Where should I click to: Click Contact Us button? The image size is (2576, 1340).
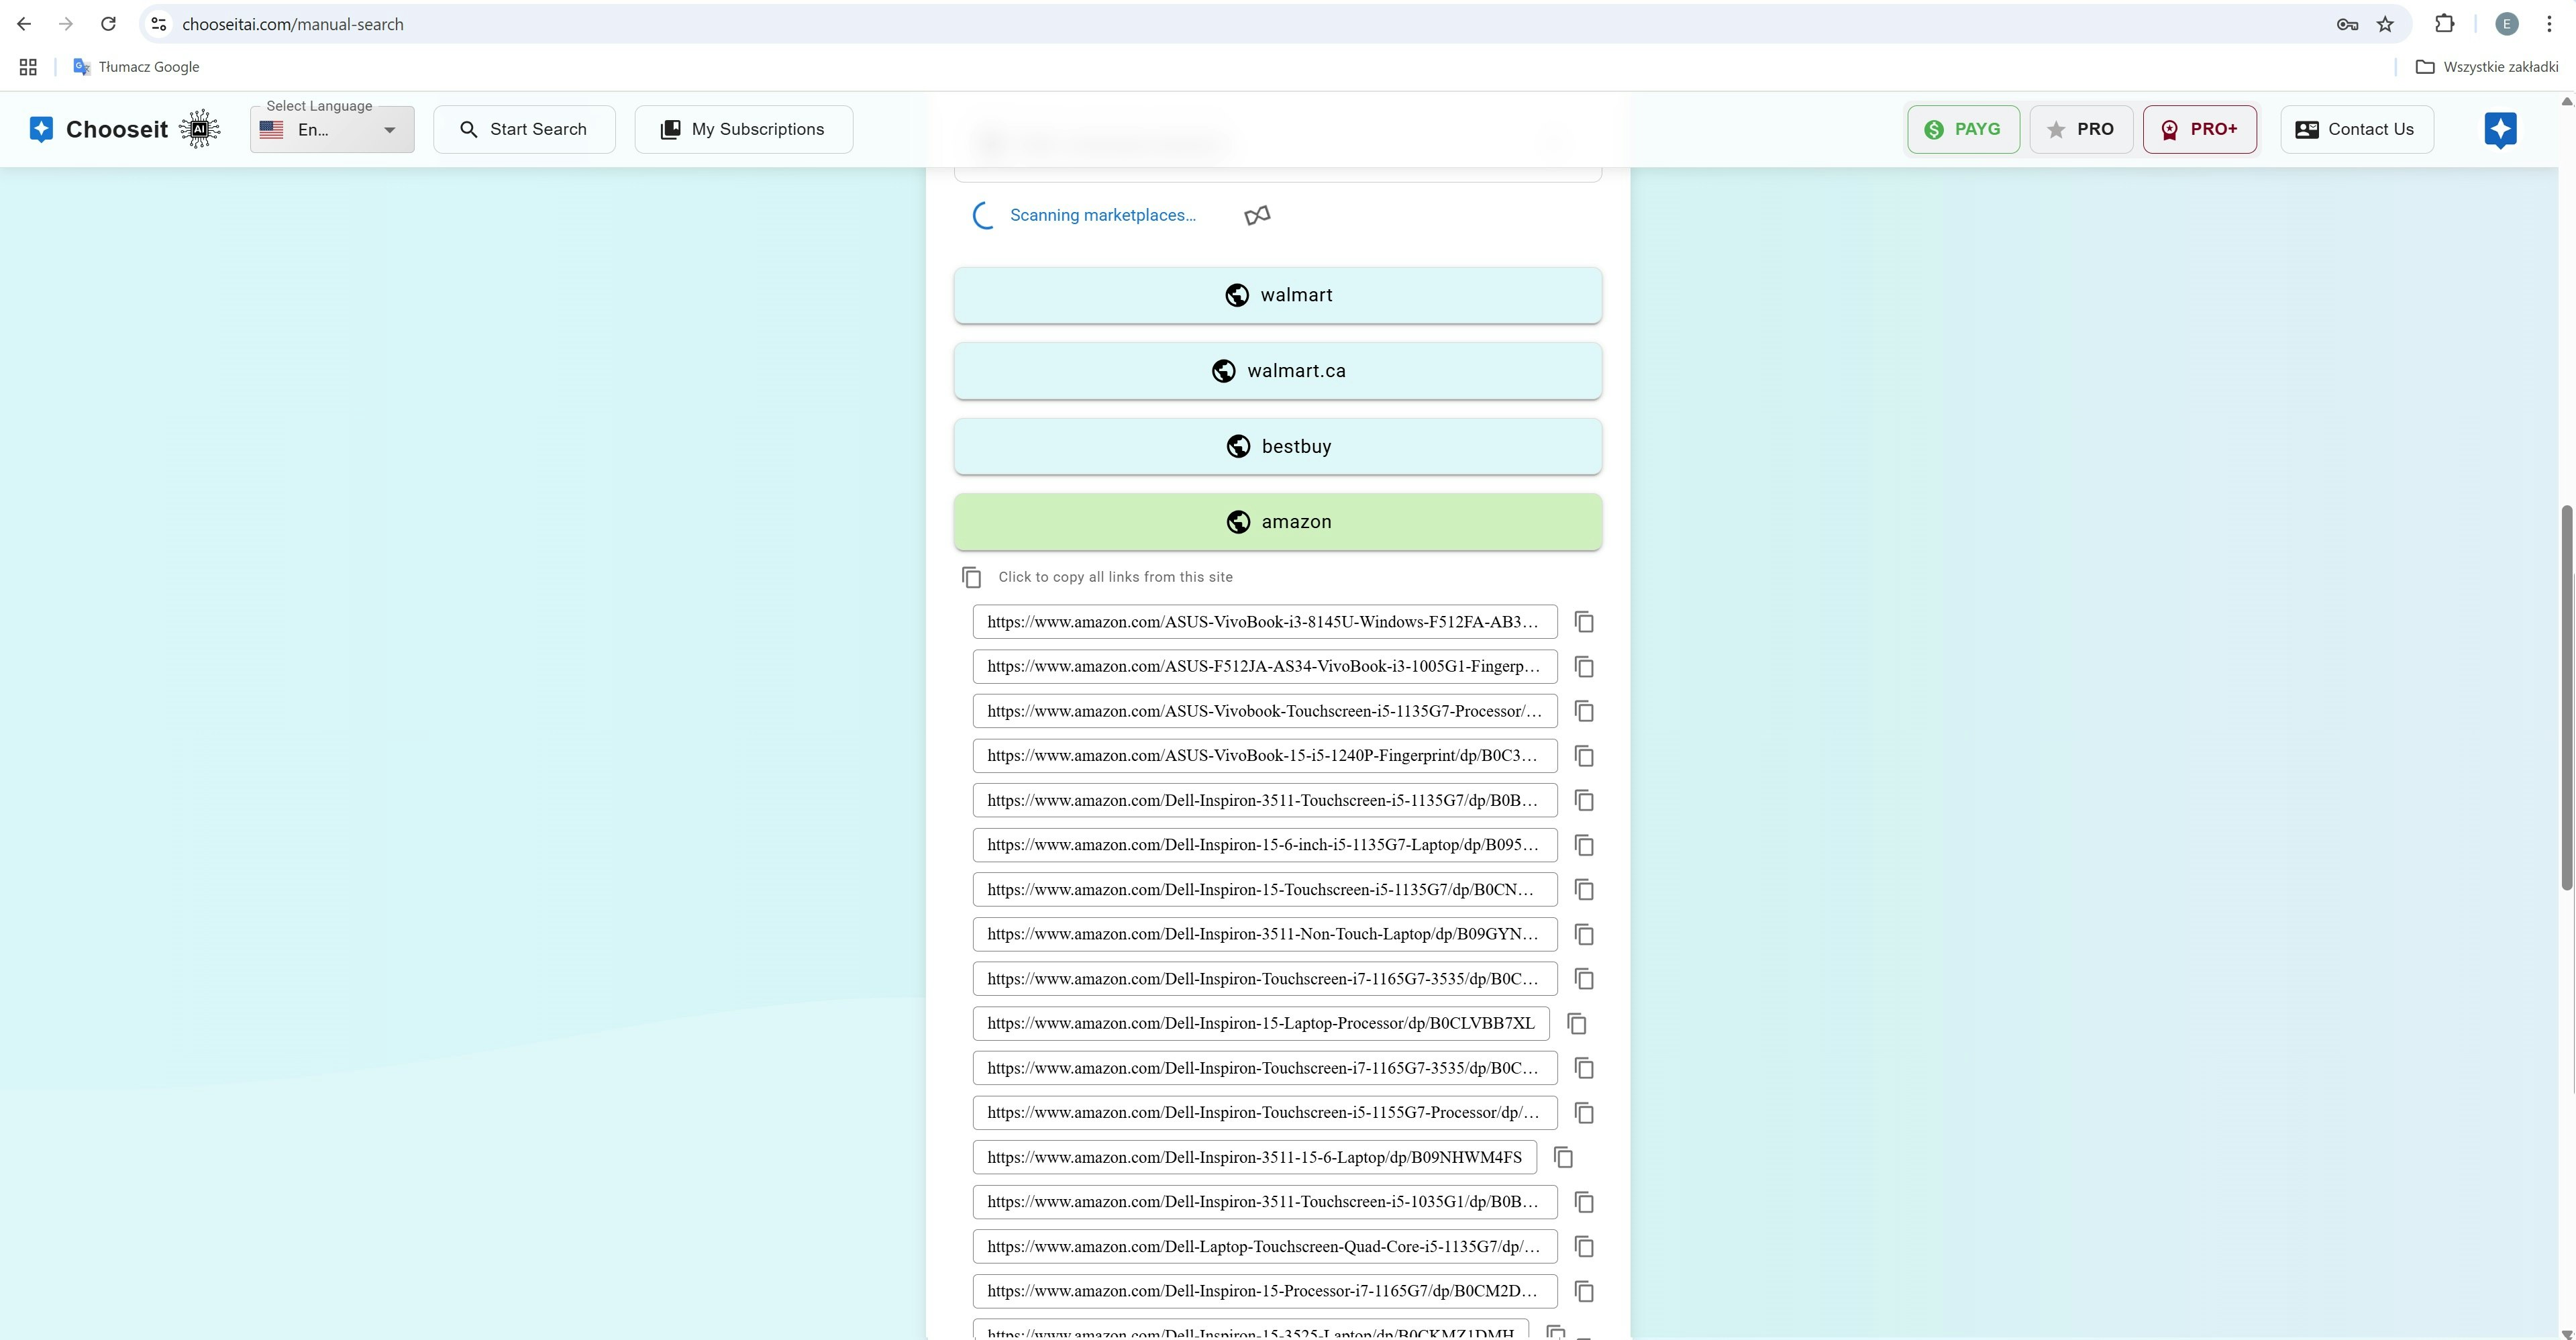2356,129
